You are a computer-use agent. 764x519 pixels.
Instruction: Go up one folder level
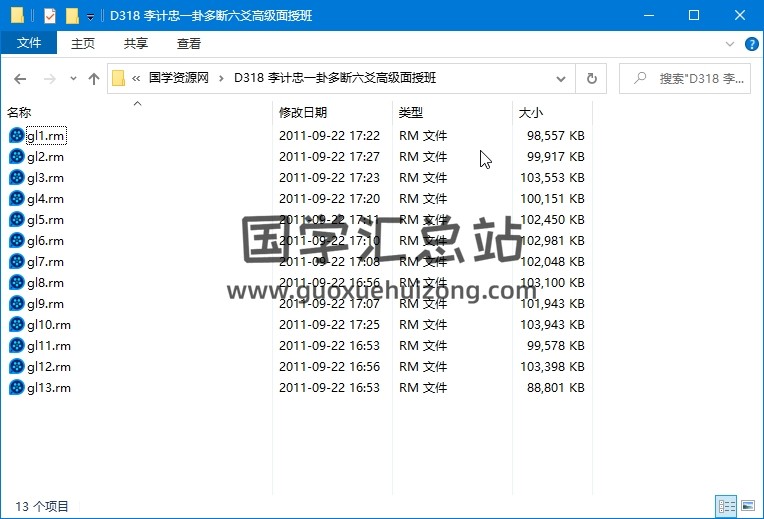click(94, 78)
